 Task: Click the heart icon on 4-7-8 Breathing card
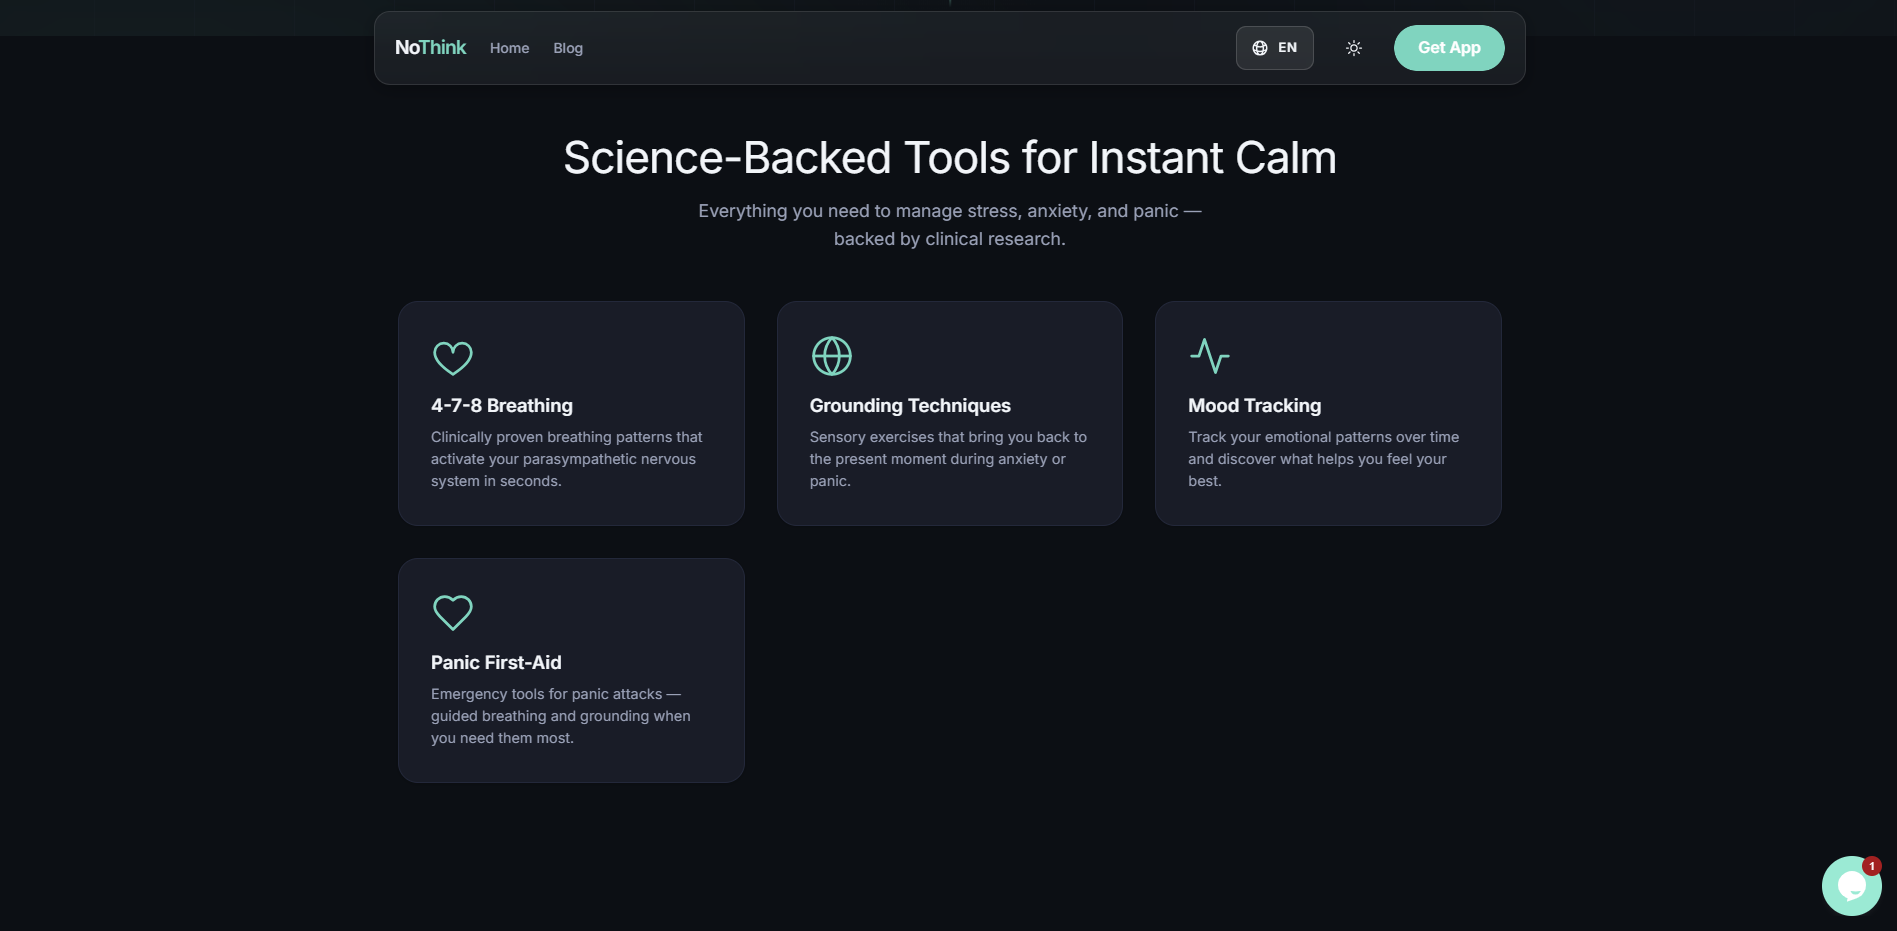click(x=452, y=358)
